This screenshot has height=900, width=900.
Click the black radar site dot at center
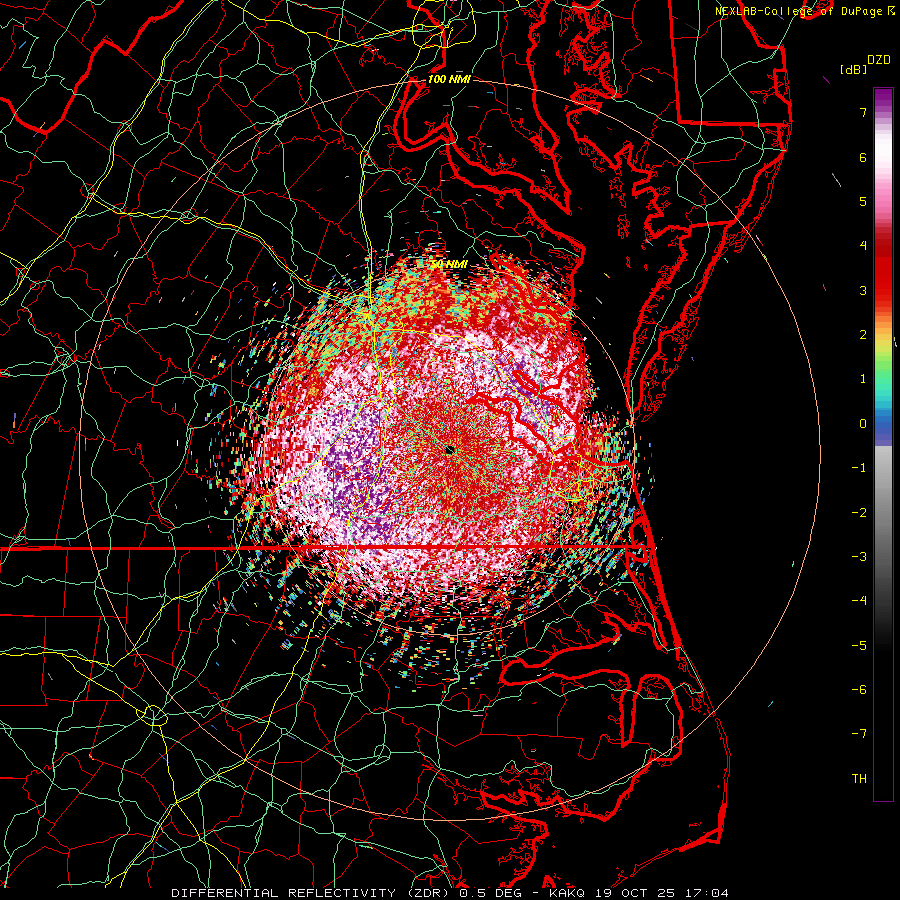click(x=449, y=450)
